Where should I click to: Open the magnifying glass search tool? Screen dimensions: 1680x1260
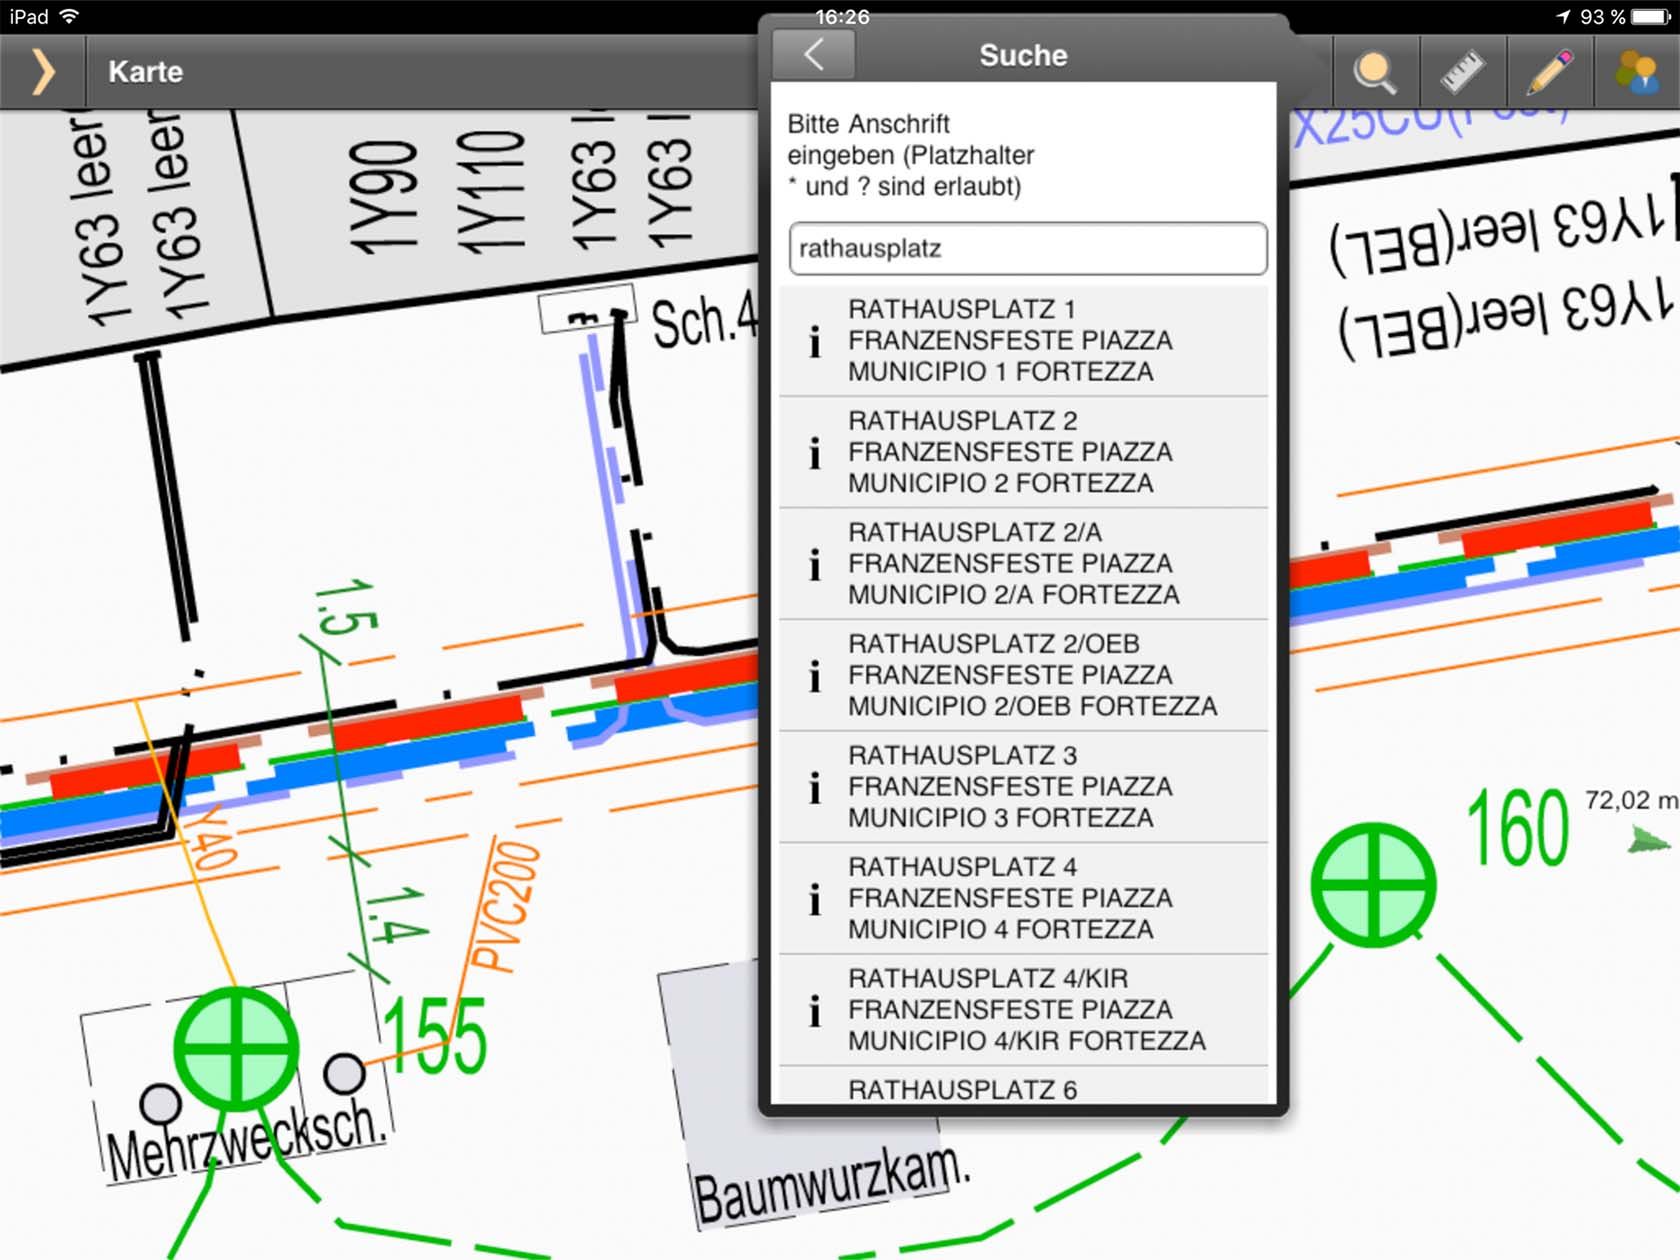coord(1375,72)
